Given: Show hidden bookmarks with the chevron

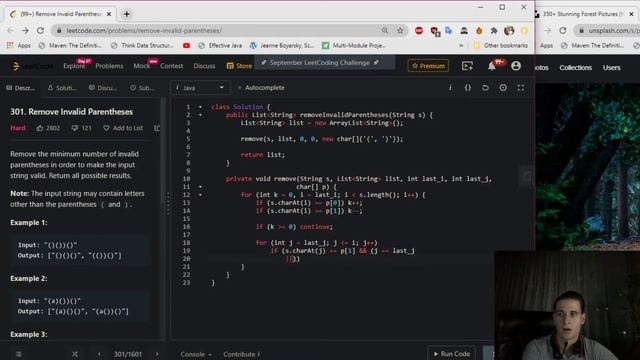Looking at the screenshot, I should click(x=461, y=45).
